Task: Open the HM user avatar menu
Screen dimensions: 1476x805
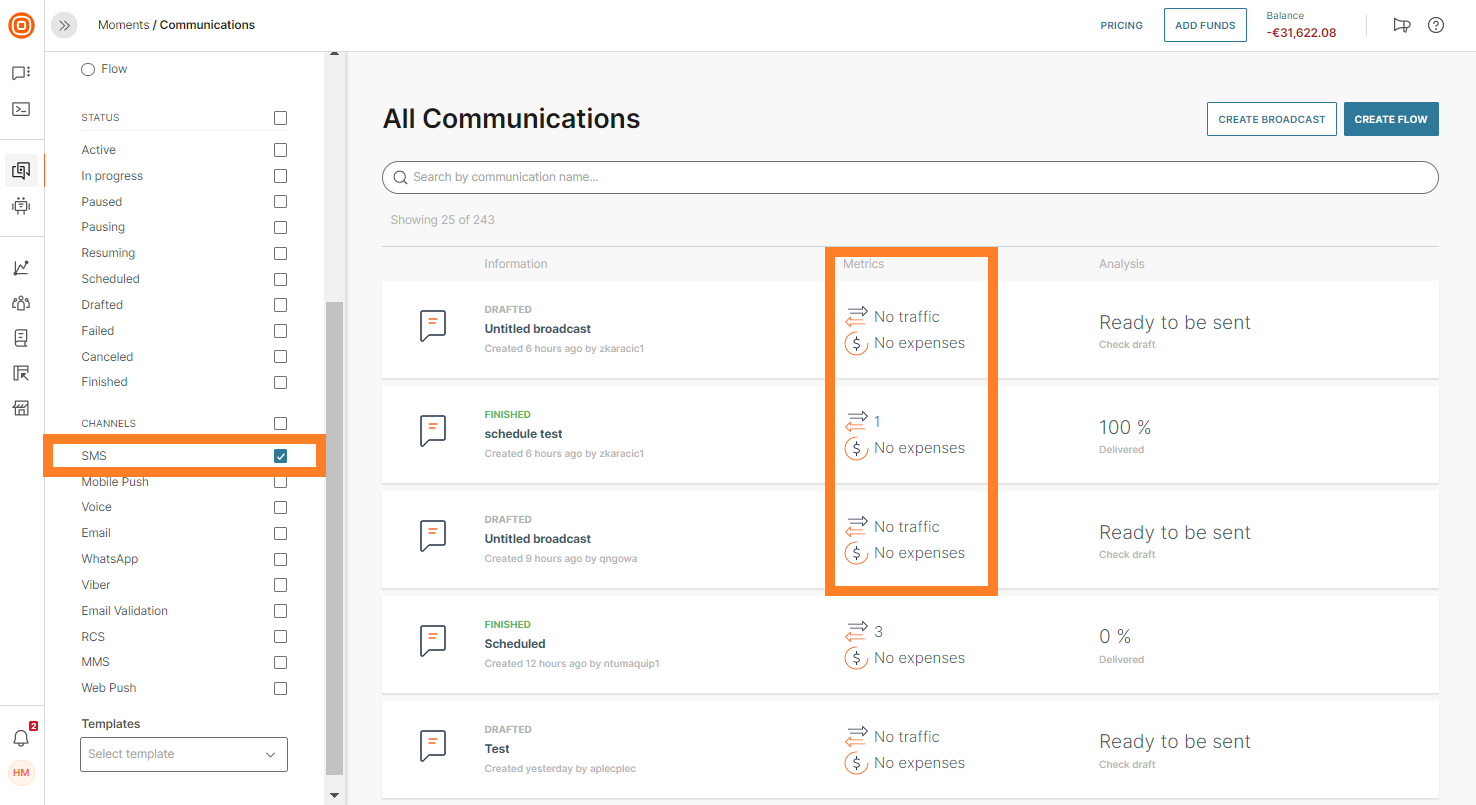Action: coord(21,773)
